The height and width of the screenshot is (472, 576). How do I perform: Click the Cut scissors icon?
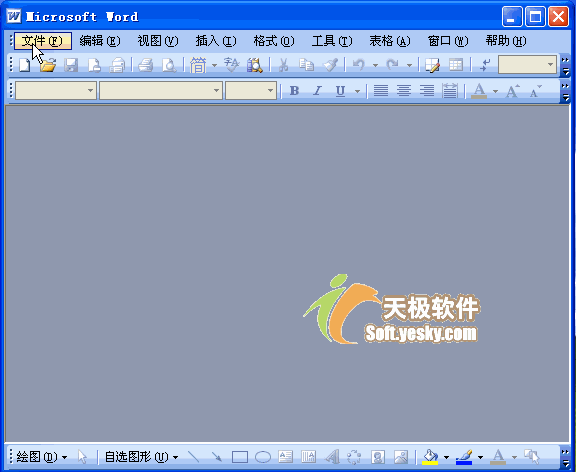pyautogui.click(x=283, y=65)
